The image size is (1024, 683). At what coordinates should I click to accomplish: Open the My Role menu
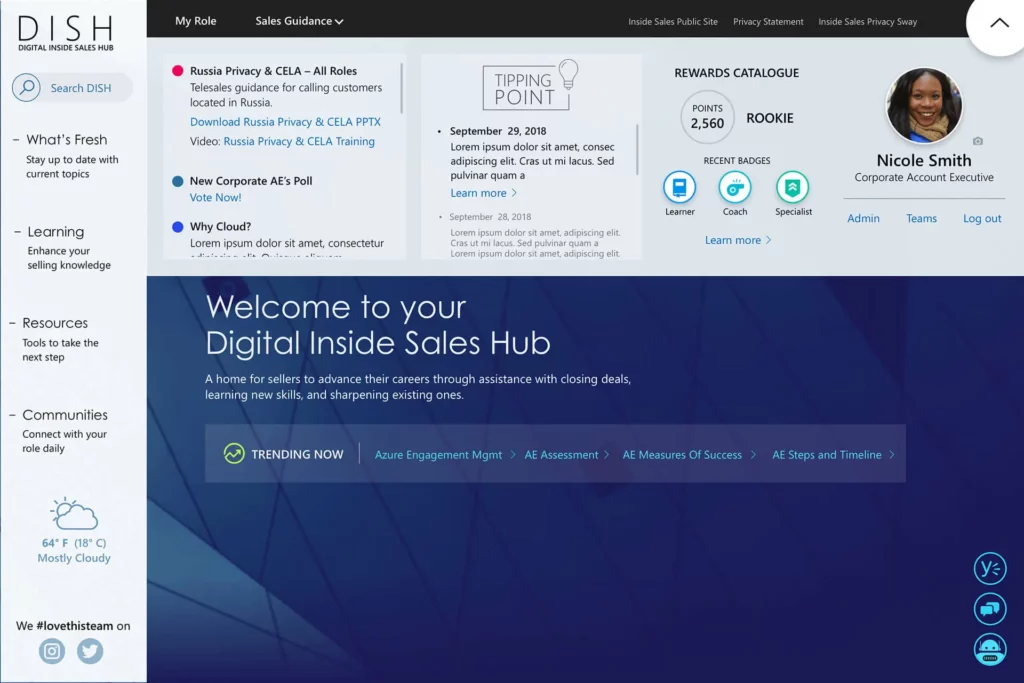(x=195, y=21)
